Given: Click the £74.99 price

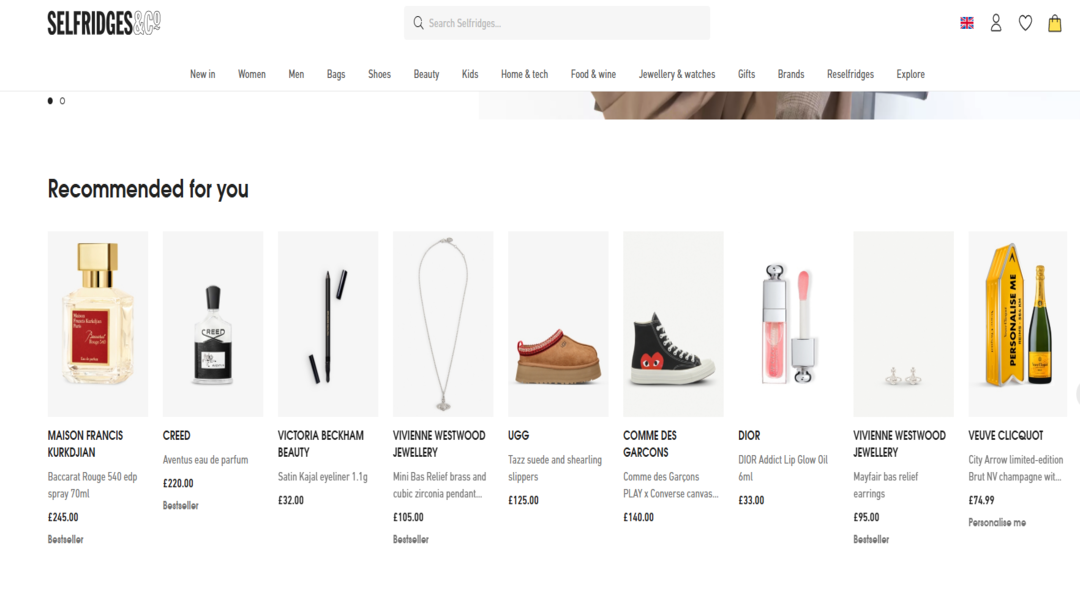Looking at the screenshot, I should [x=982, y=500].
